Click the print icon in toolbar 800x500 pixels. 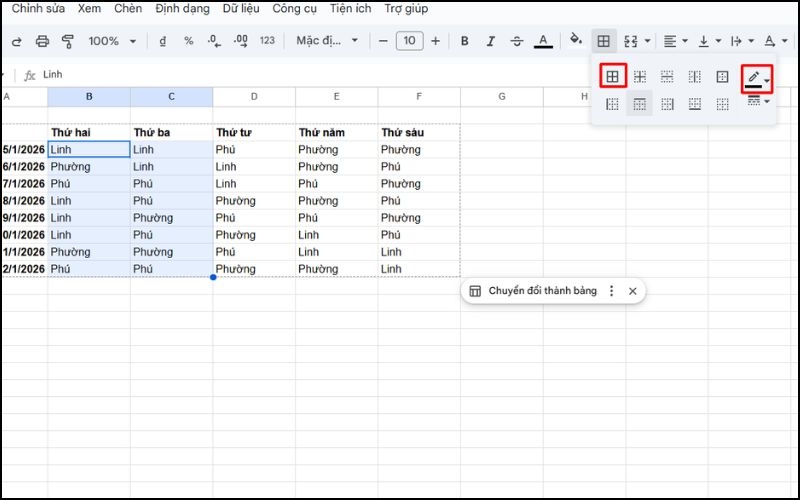click(x=42, y=41)
